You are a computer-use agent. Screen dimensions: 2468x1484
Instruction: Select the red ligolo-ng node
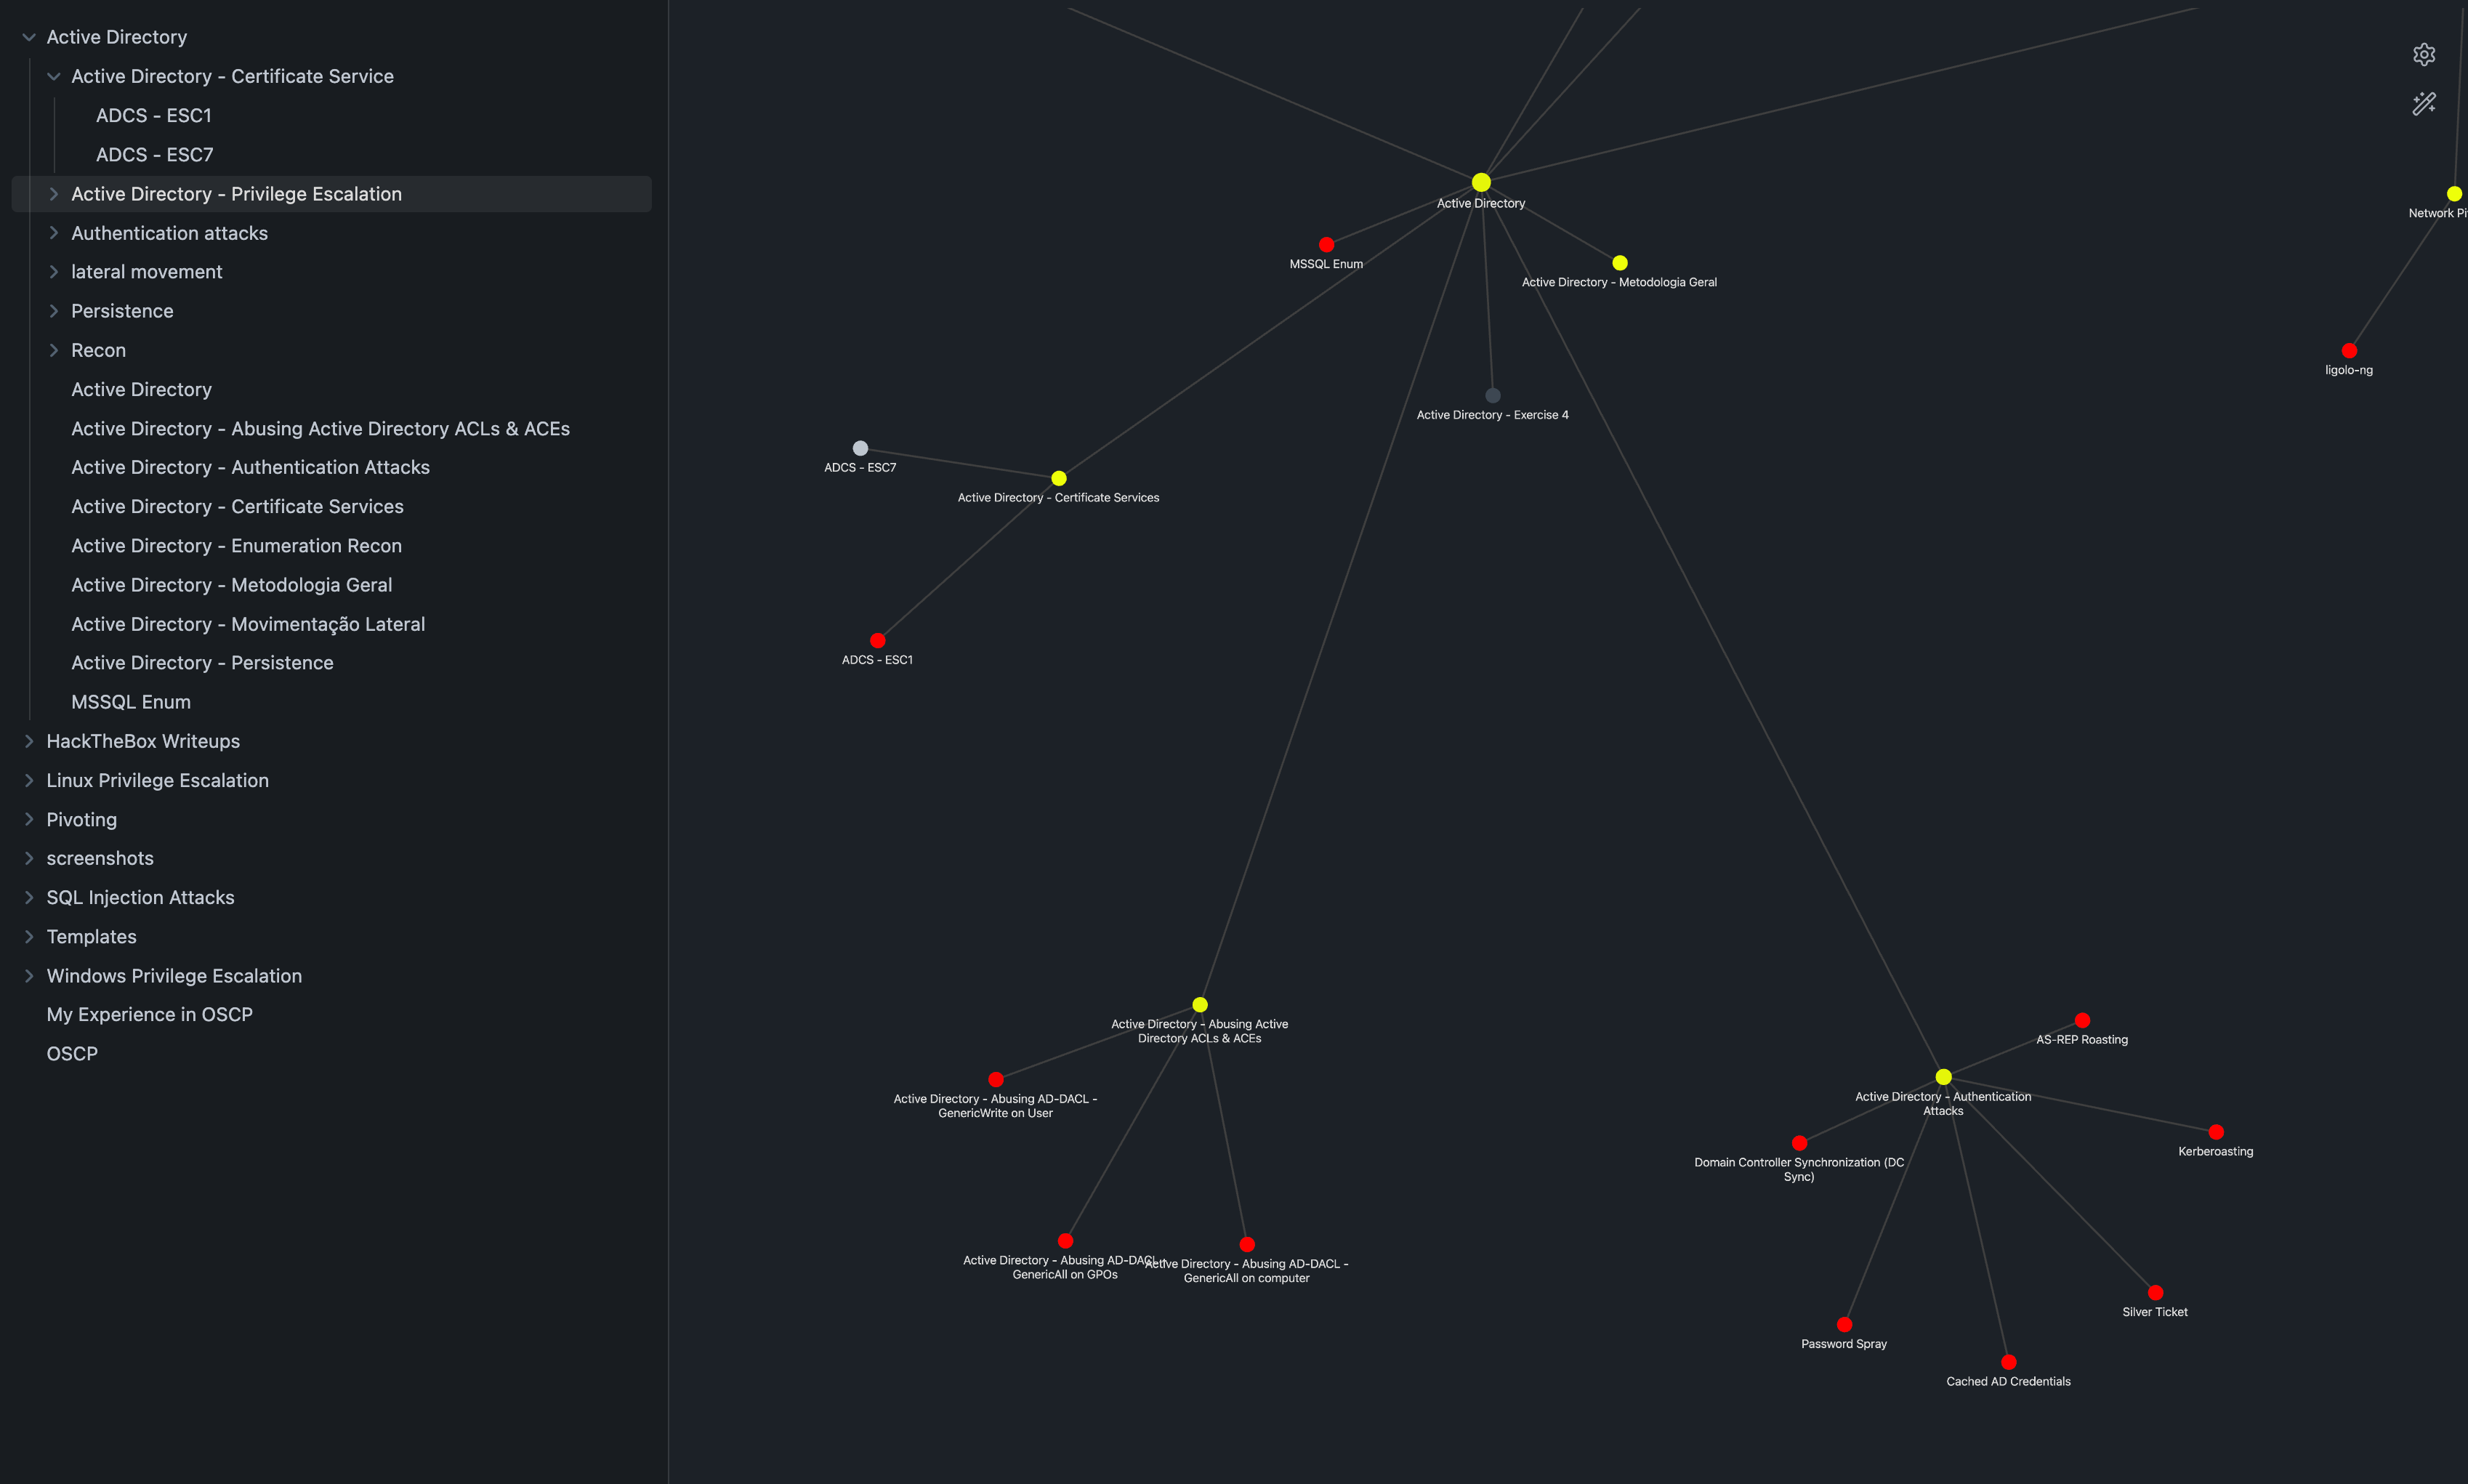[x=2349, y=351]
